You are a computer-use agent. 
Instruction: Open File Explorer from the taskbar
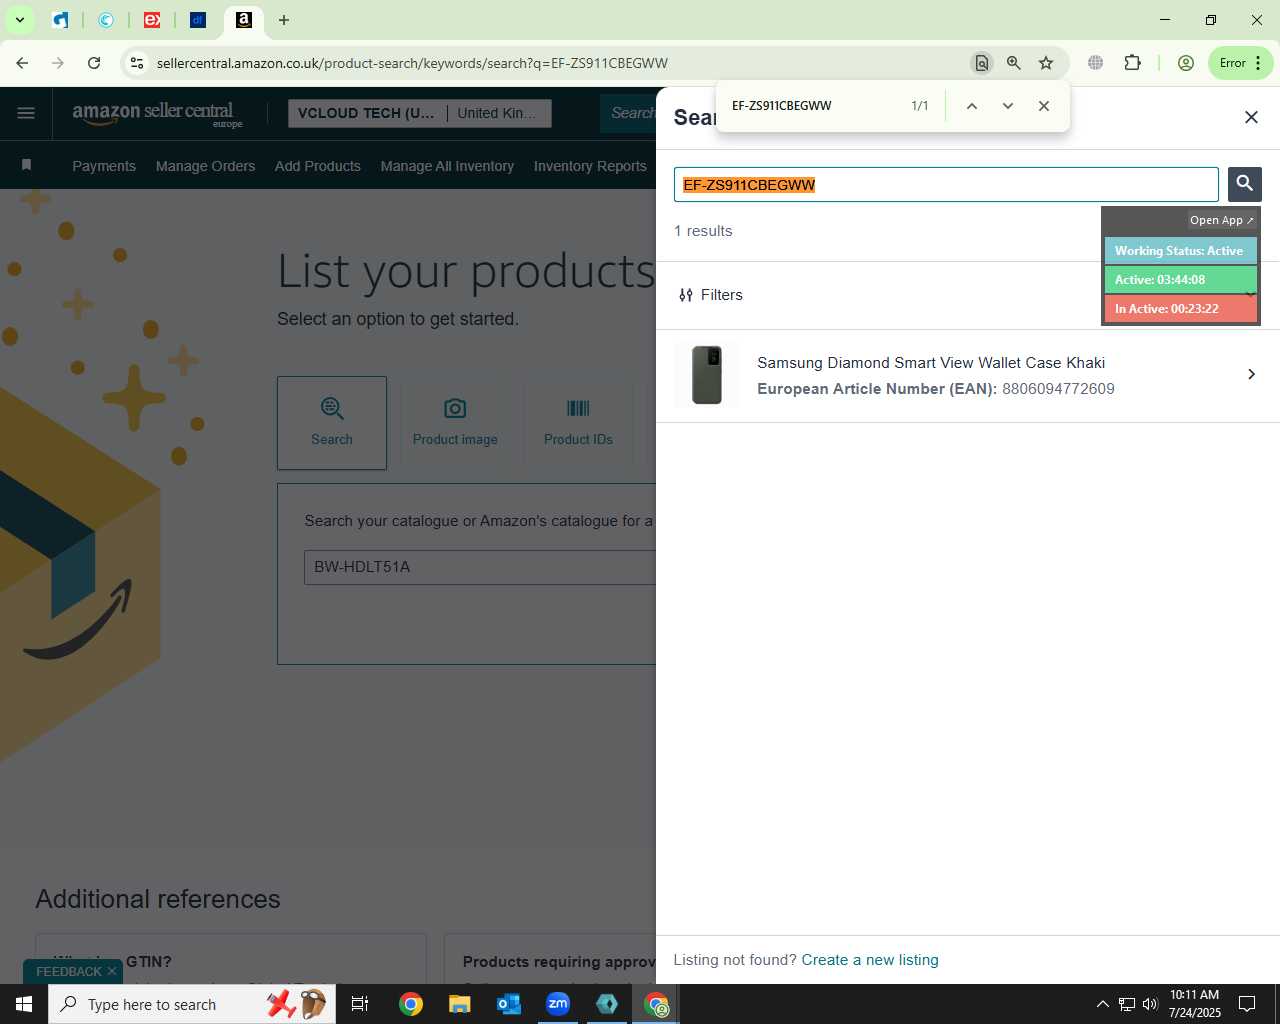coord(459,1004)
